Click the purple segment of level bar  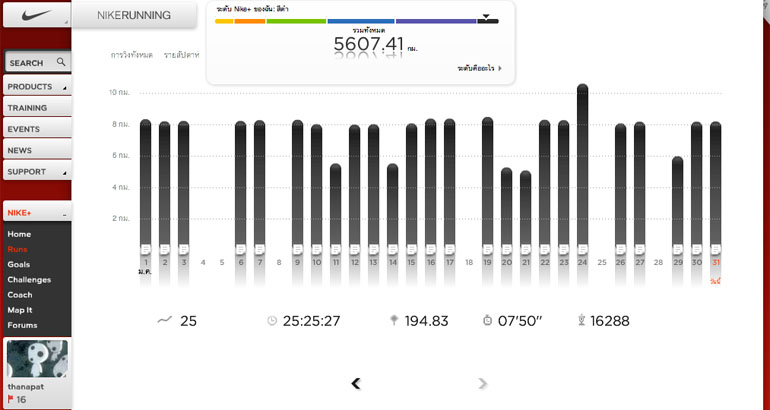coord(435,21)
